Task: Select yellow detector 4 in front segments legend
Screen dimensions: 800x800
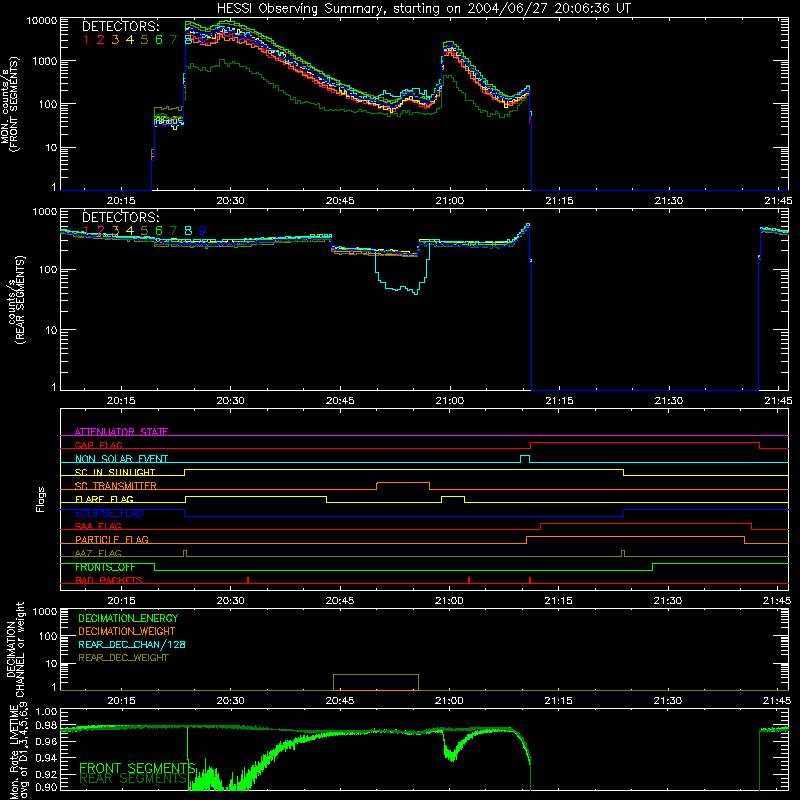Action: (130, 40)
